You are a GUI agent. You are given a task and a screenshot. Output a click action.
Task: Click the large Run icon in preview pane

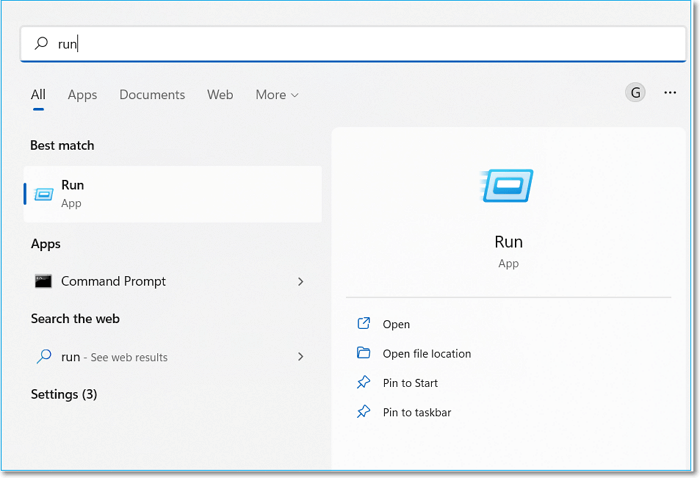click(508, 187)
